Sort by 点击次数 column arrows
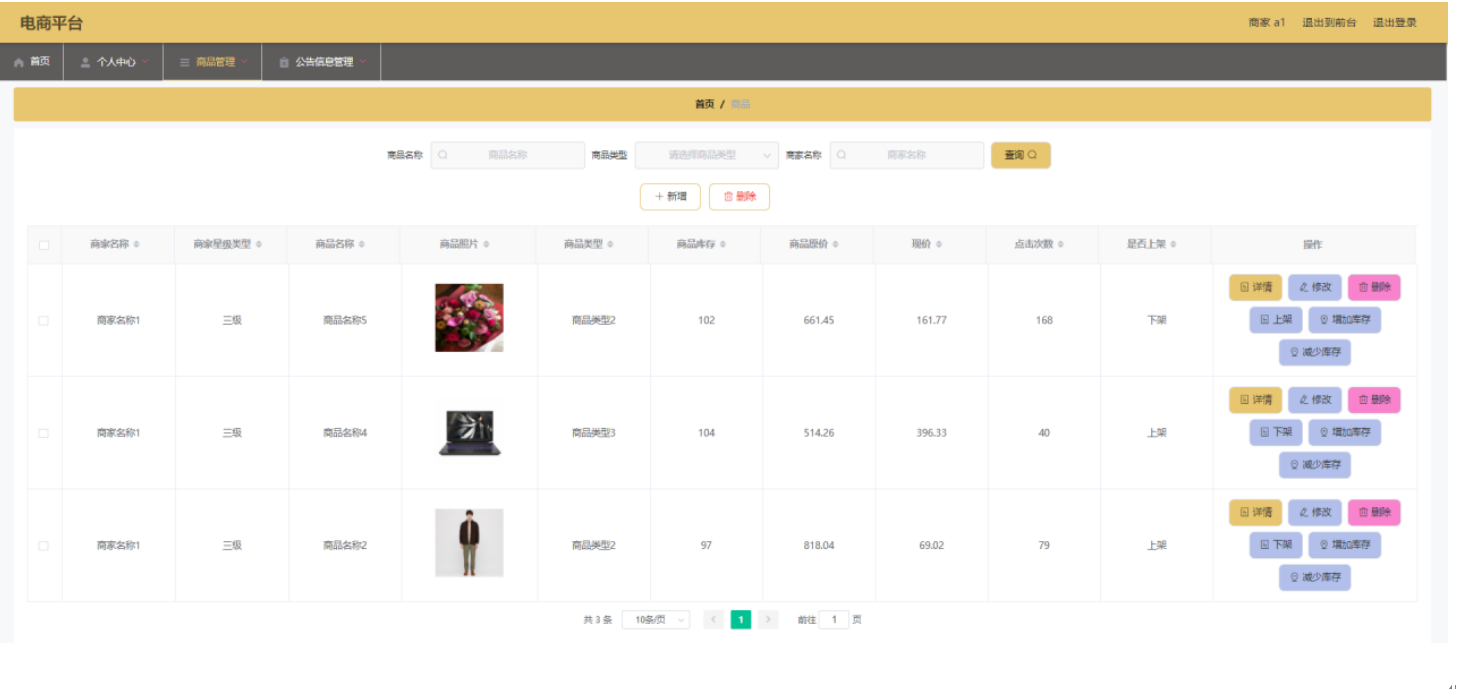 pyautogui.click(x=1061, y=245)
